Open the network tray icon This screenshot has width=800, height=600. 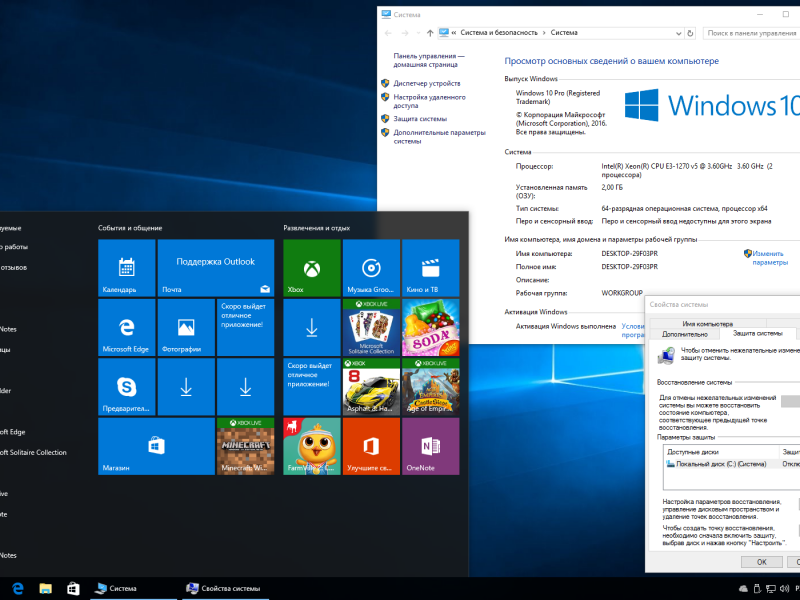coord(770,589)
